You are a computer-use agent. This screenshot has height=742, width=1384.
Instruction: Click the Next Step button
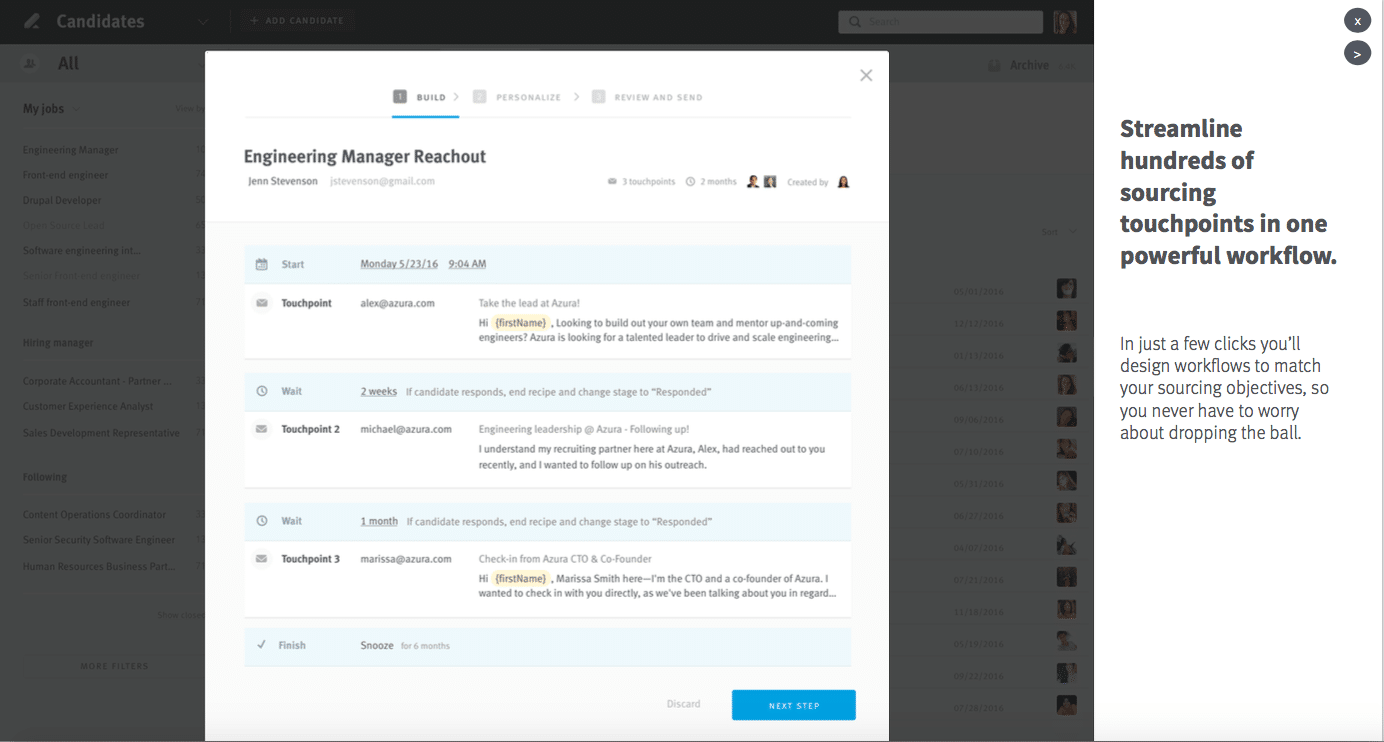pyautogui.click(x=794, y=705)
